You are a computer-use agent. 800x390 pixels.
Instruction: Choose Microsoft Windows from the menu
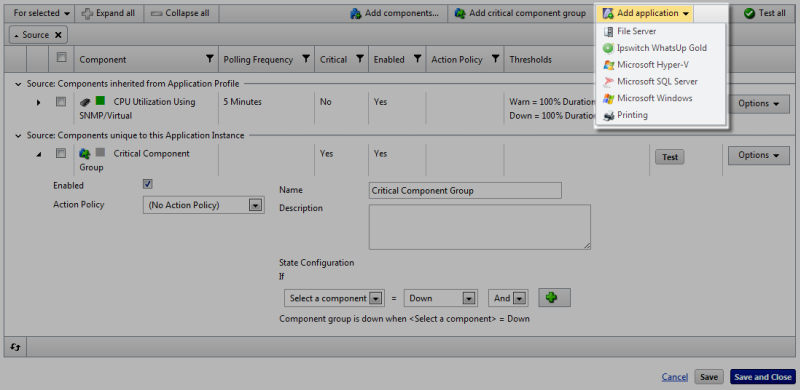[x=661, y=98]
